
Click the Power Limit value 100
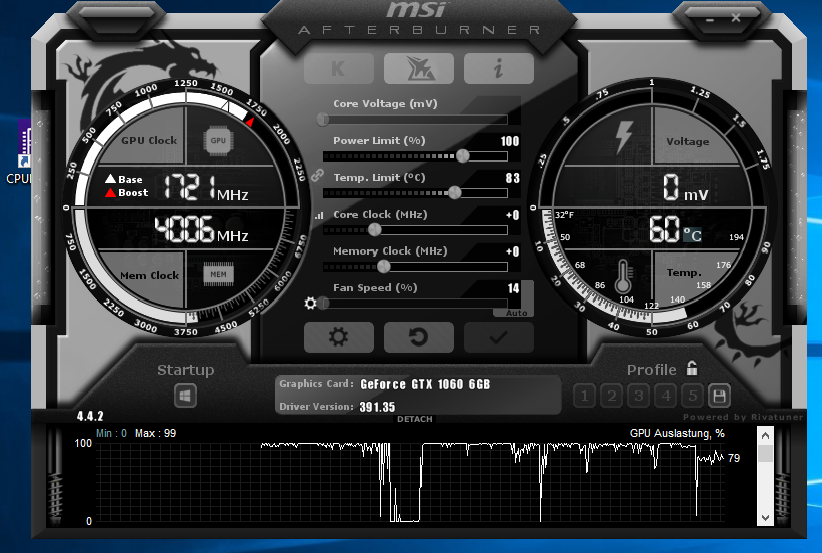click(x=510, y=141)
